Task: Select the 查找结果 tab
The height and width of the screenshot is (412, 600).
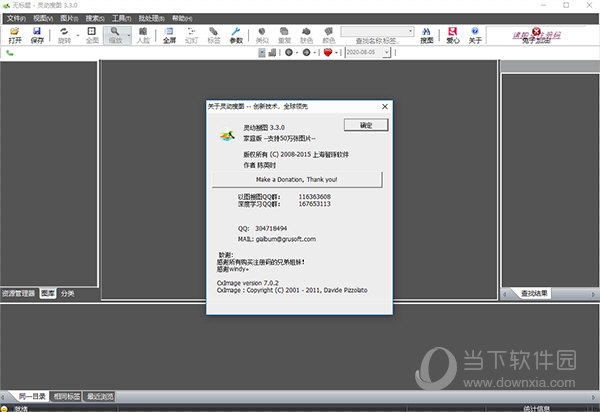Action: [534, 293]
